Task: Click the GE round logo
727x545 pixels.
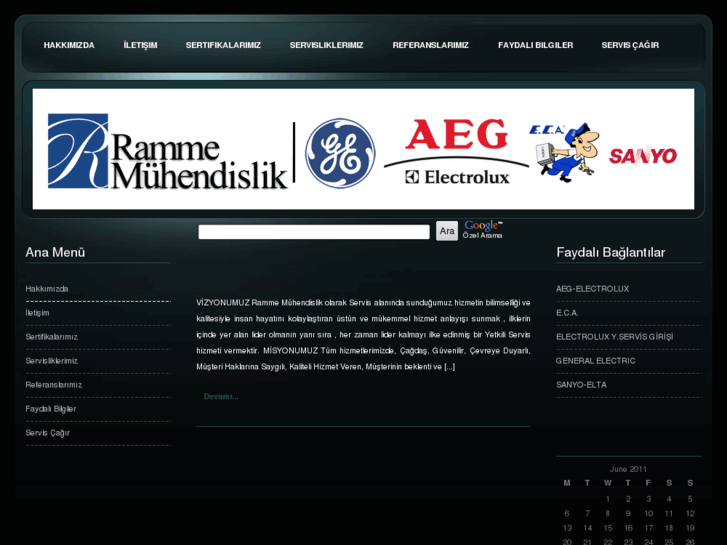Action: click(340, 153)
